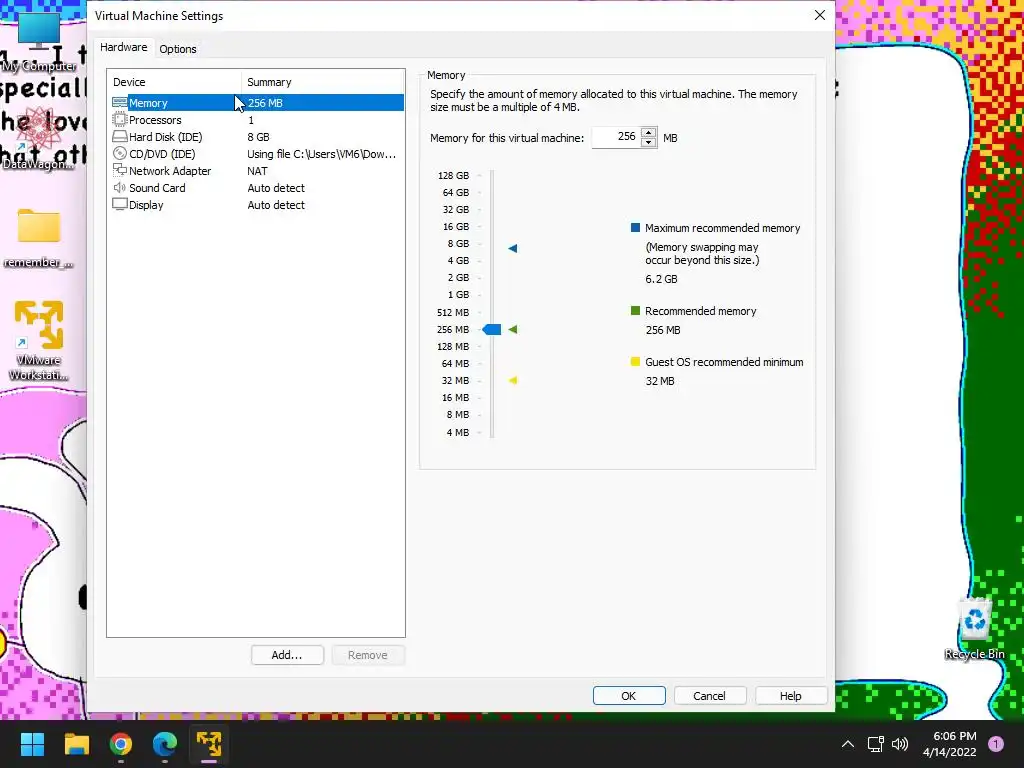1024x768 pixels.
Task: Open Google Chrome from the taskbar
Action: (121, 744)
